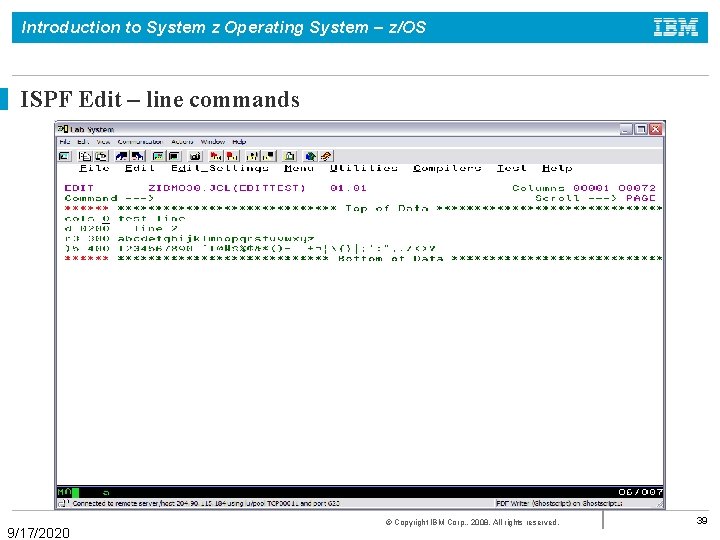Click the 01.01 version text

pos(348,188)
